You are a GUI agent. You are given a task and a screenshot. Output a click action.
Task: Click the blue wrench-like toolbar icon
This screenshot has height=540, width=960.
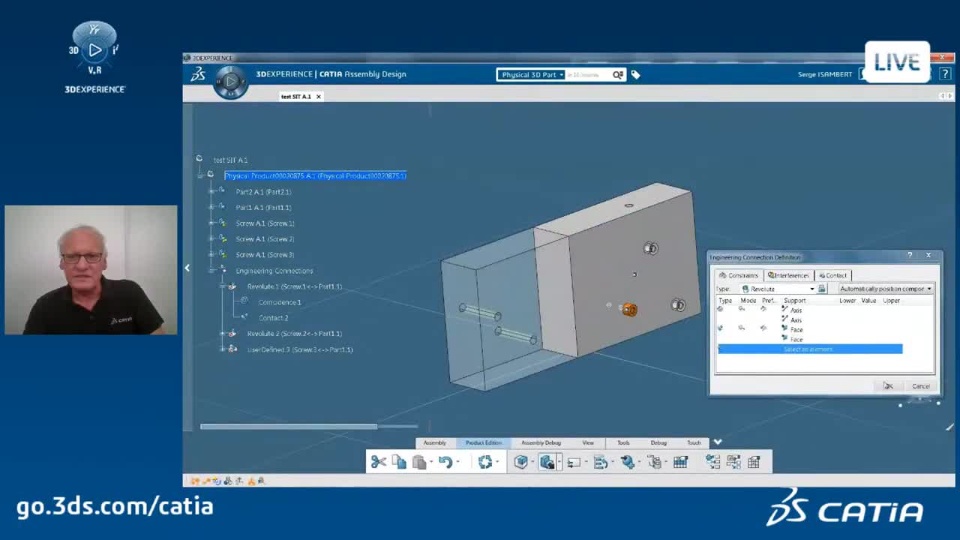[627, 462]
